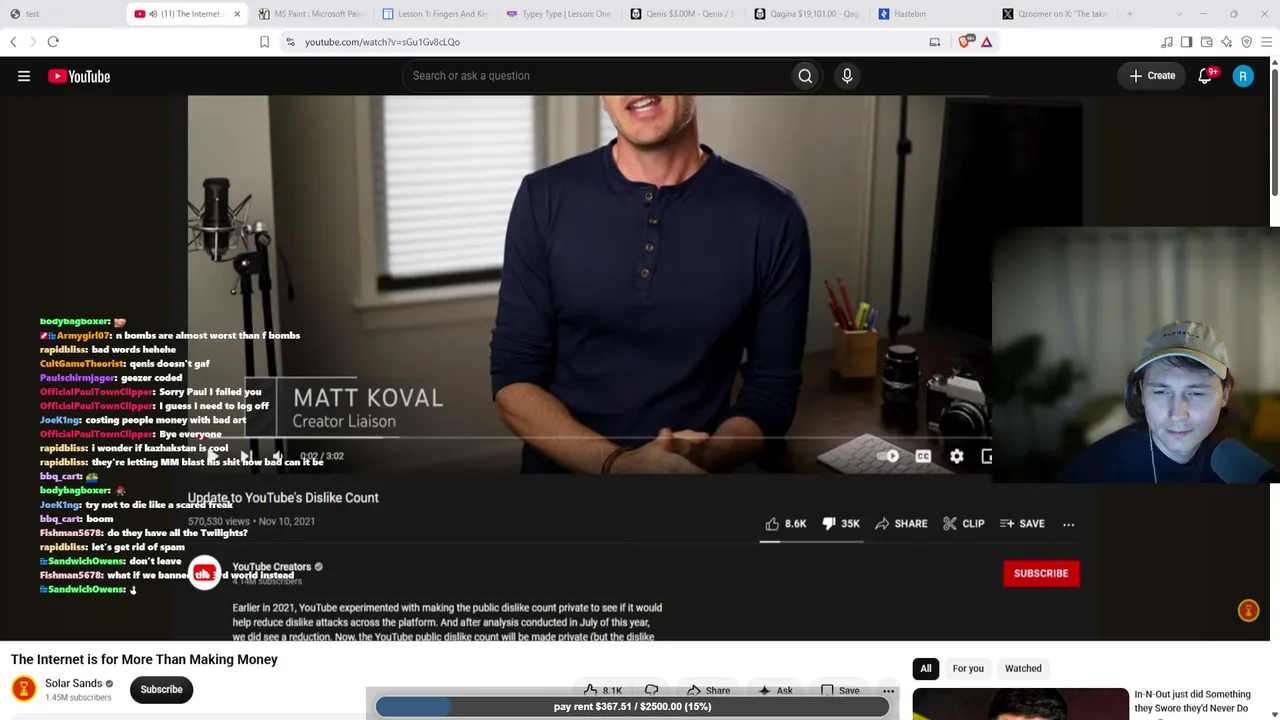Screen dimensions: 1280x720
Task: Dislike the video showing 35K dislikes
Action: coord(841,524)
